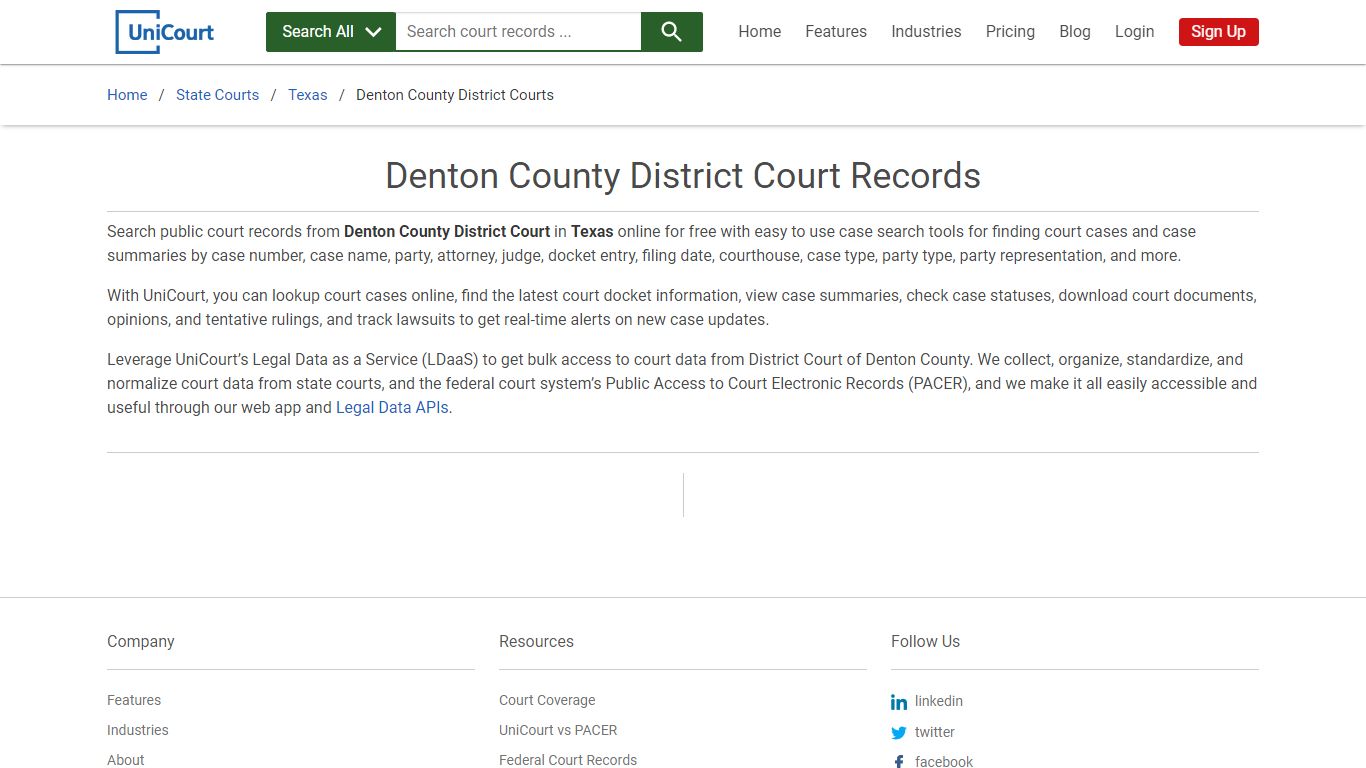Open UniCourt vs PACER footer link
Screen dimensions: 1366x768
coord(558,730)
